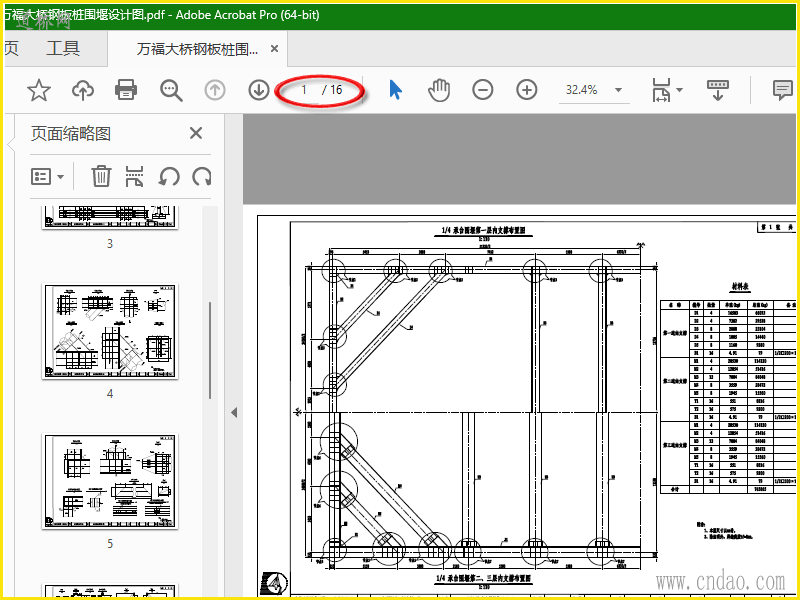The width and height of the screenshot is (800, 600).
Task: Click the 材料表 table heading
Action: (x=738, y=288)
